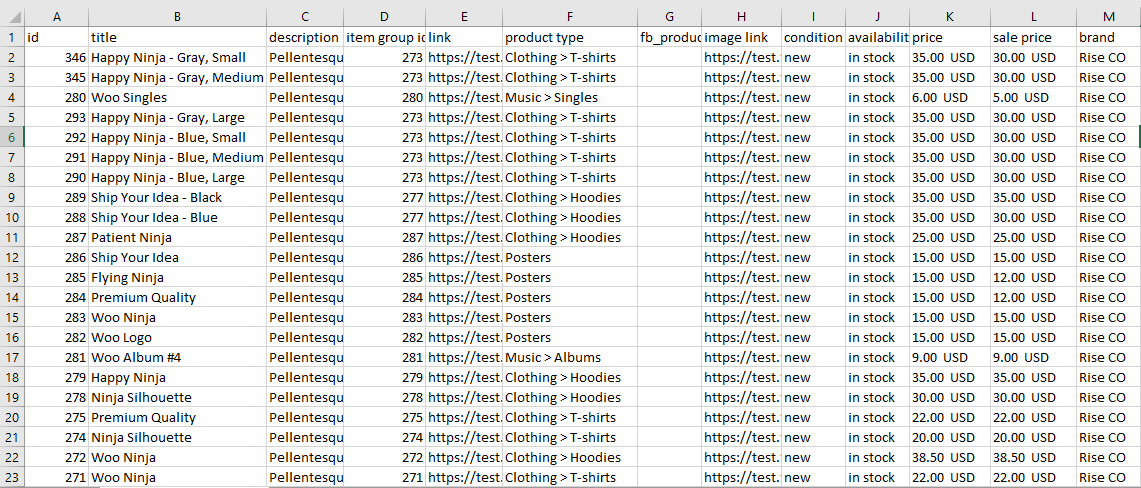Click the "brand" header cell

(1108, 37)
